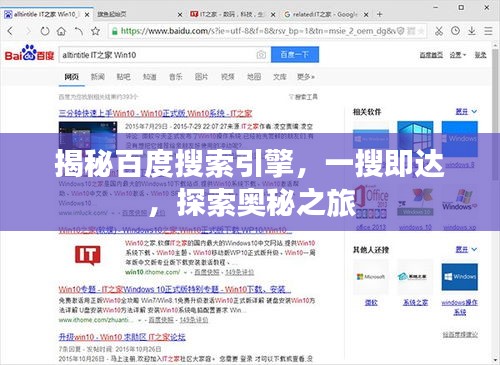Open the Office 2013 software thumbnail

pyautogui.click(x=371, y=202)
